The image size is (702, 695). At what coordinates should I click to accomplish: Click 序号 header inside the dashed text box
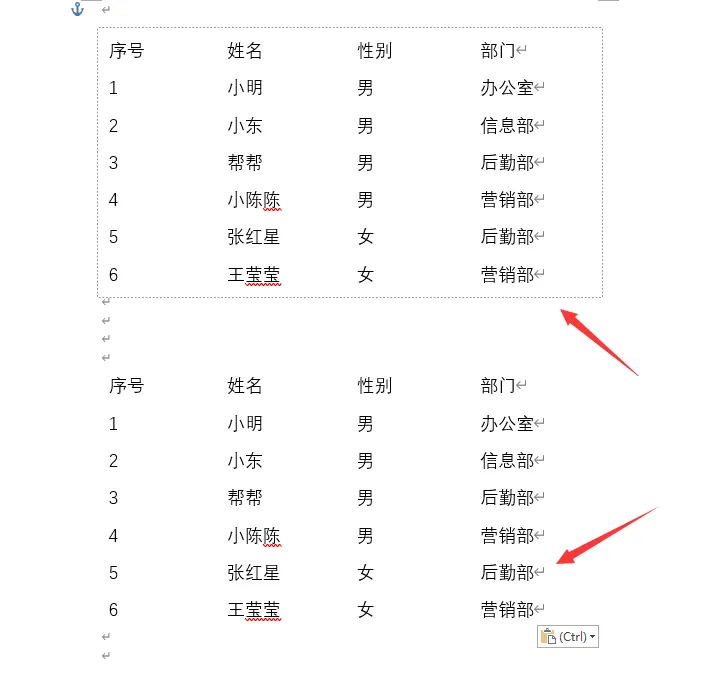pyautogui.click(x=127, y=51)
